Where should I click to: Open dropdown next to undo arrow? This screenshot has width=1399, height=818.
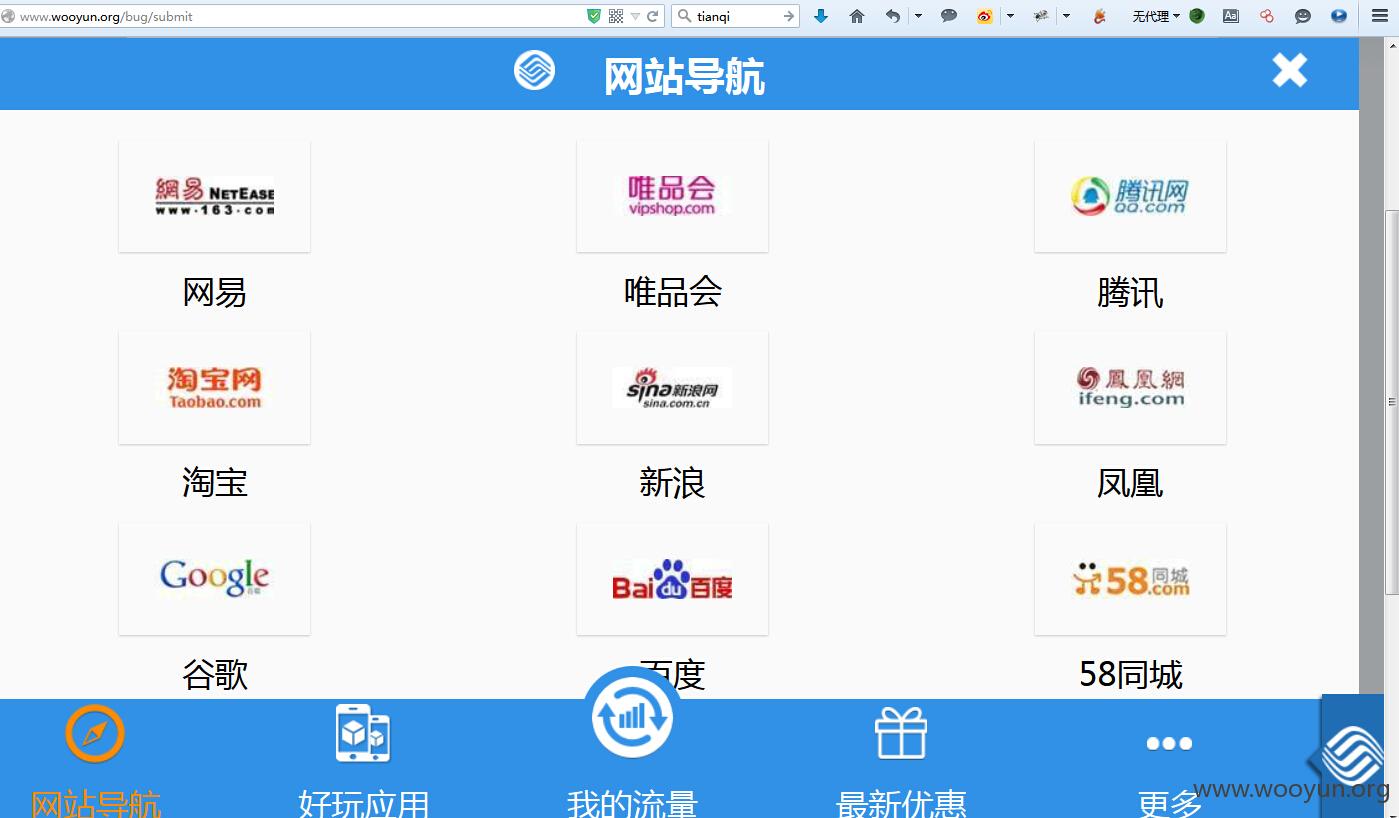point(918,16)
